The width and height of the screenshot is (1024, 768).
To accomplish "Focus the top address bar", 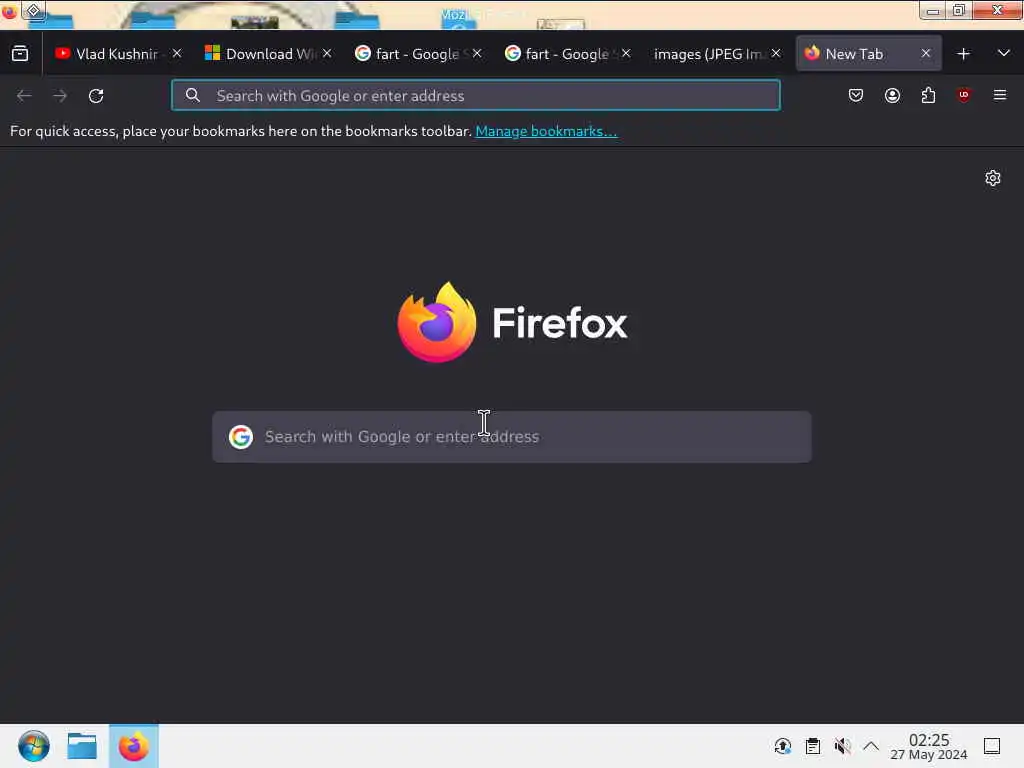I will (475, 95).
